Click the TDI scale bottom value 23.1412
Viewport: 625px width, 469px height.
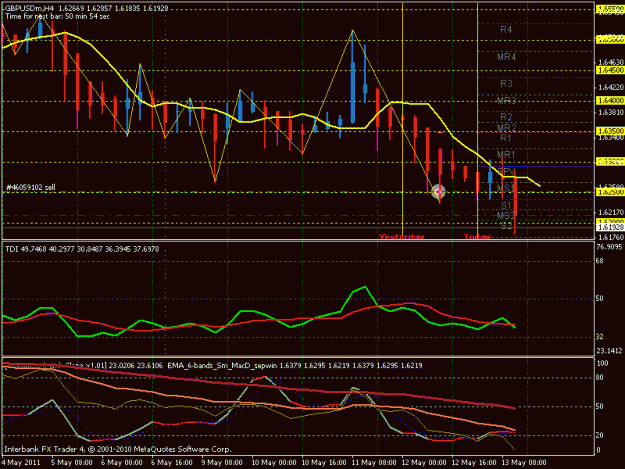click(609, 351)
